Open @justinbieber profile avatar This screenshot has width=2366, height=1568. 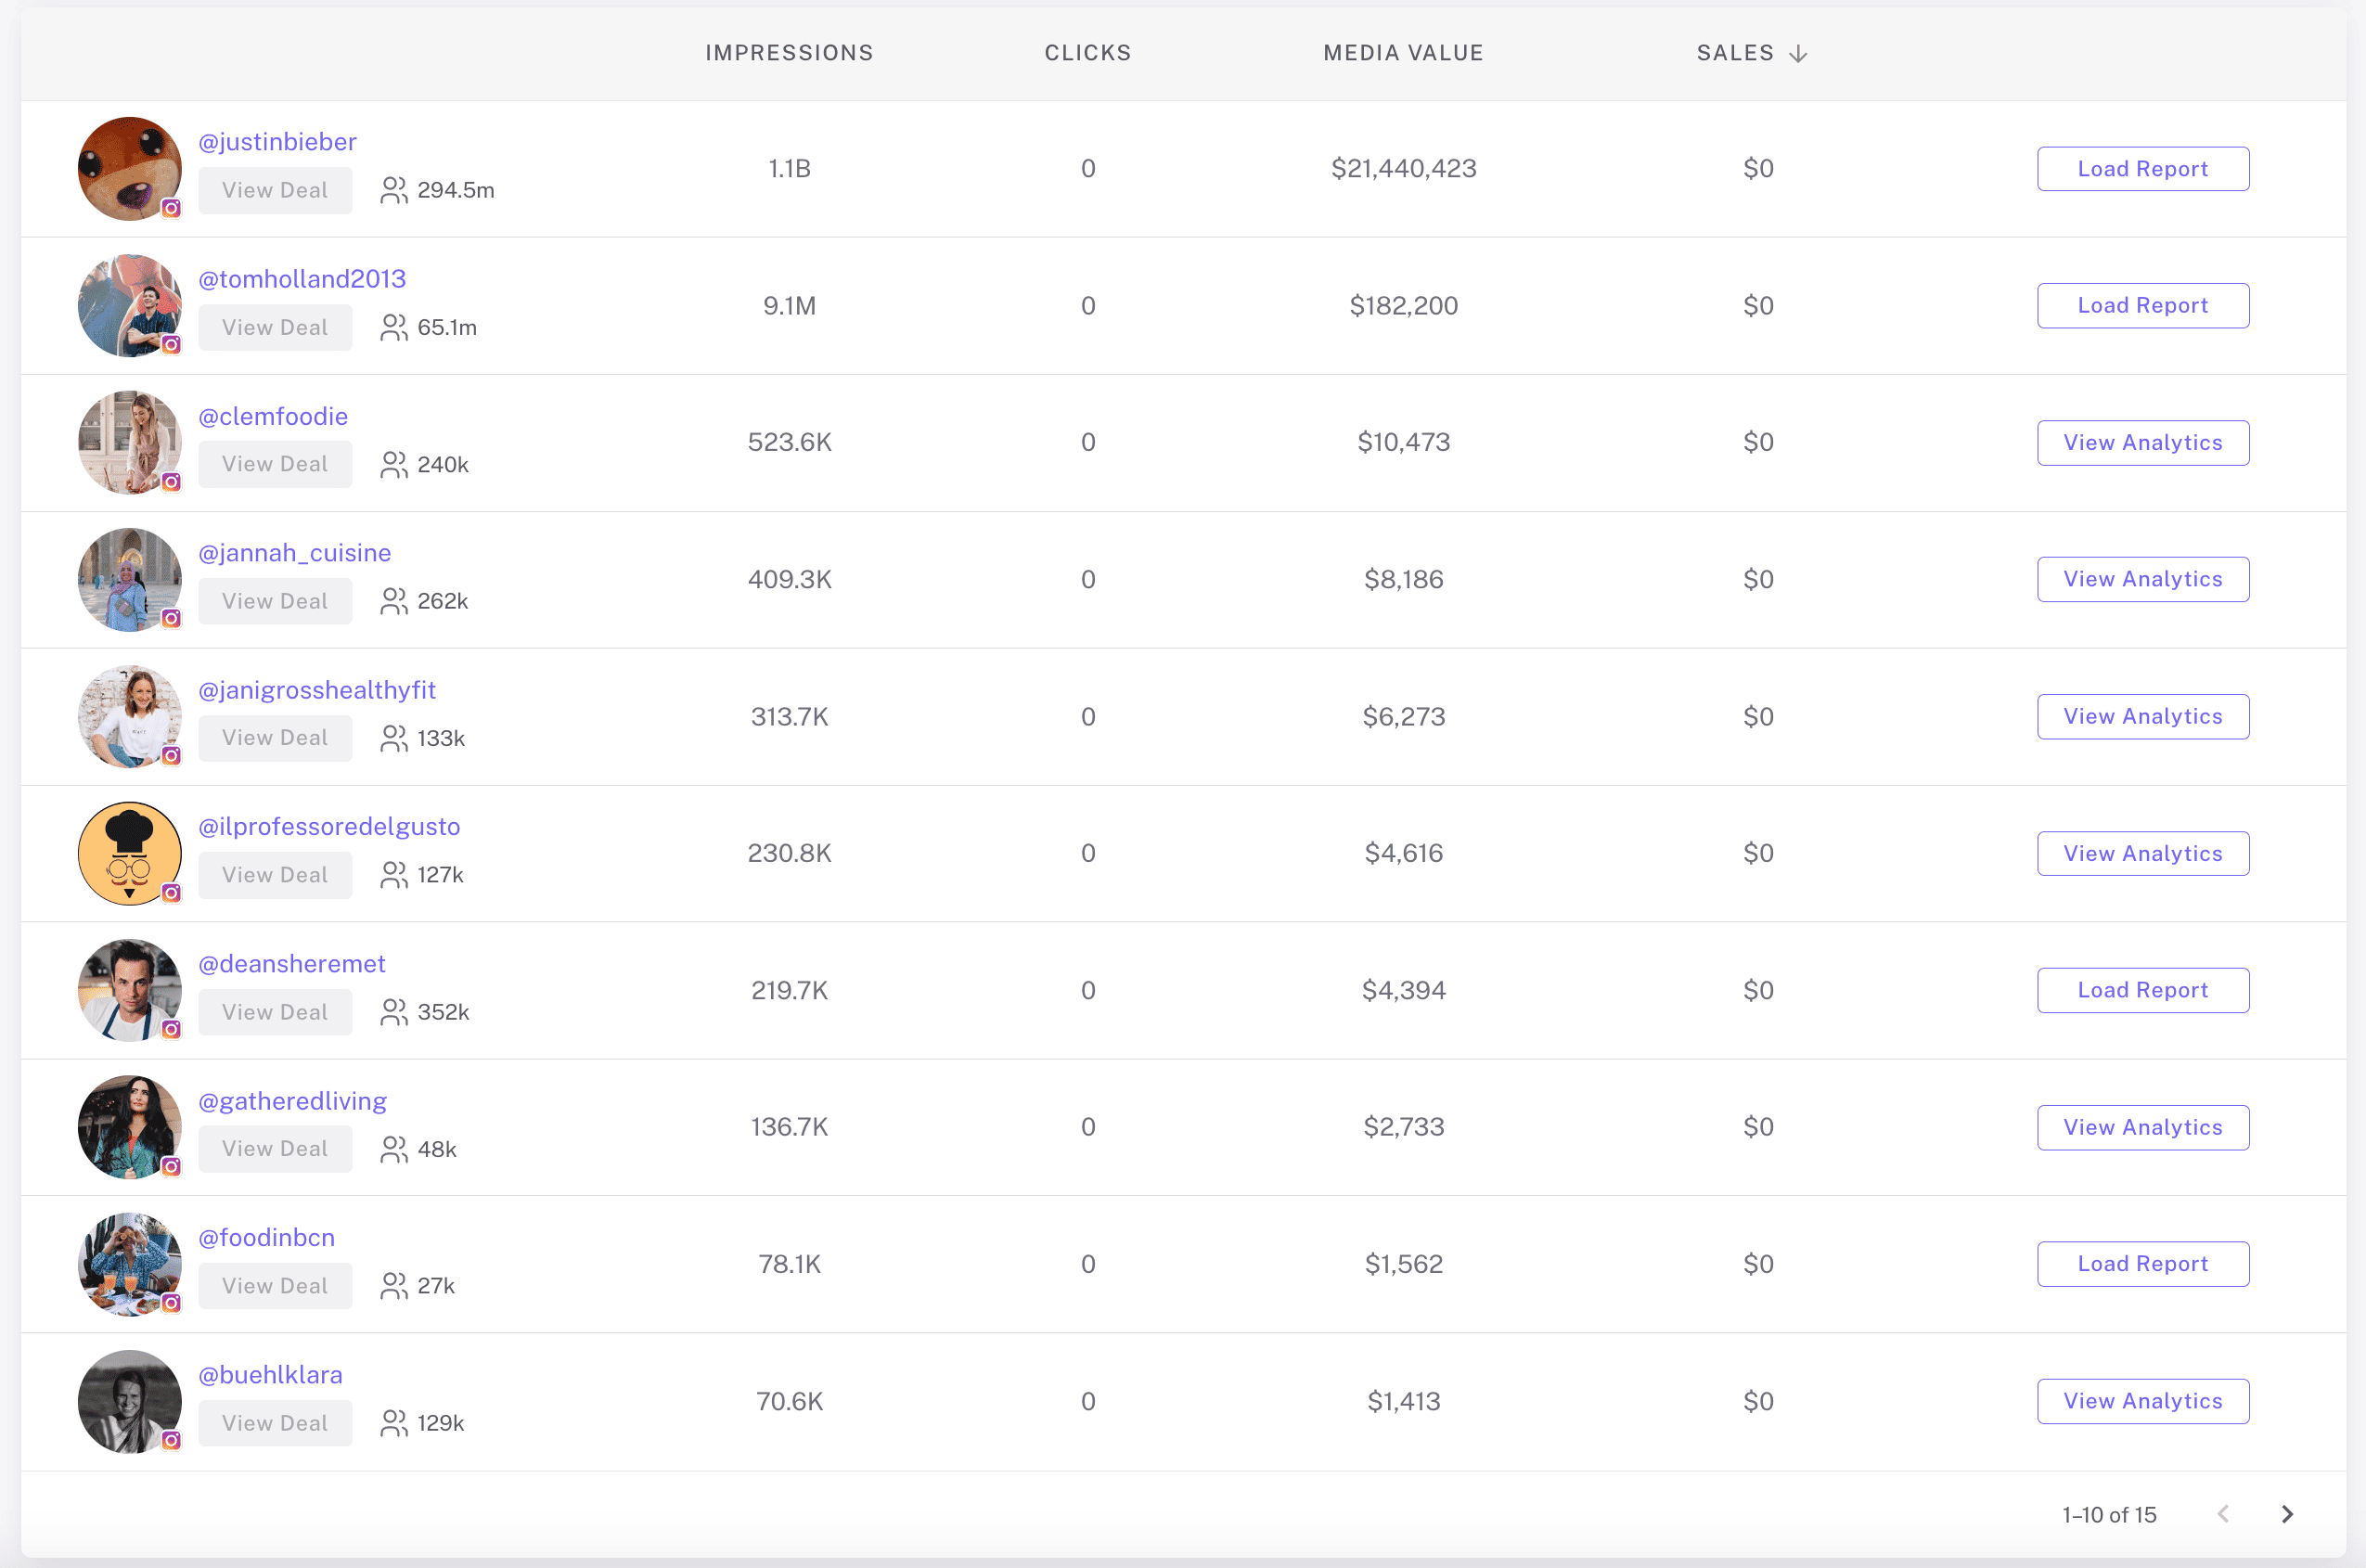coord(129,168)
